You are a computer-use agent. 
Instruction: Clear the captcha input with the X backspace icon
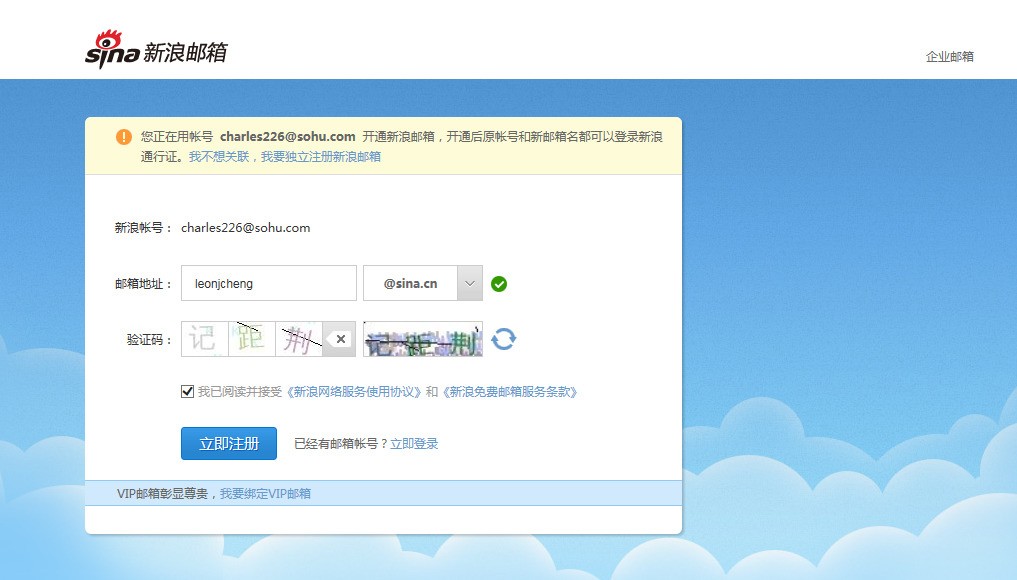pyautogui.click(x=339, y=339)
